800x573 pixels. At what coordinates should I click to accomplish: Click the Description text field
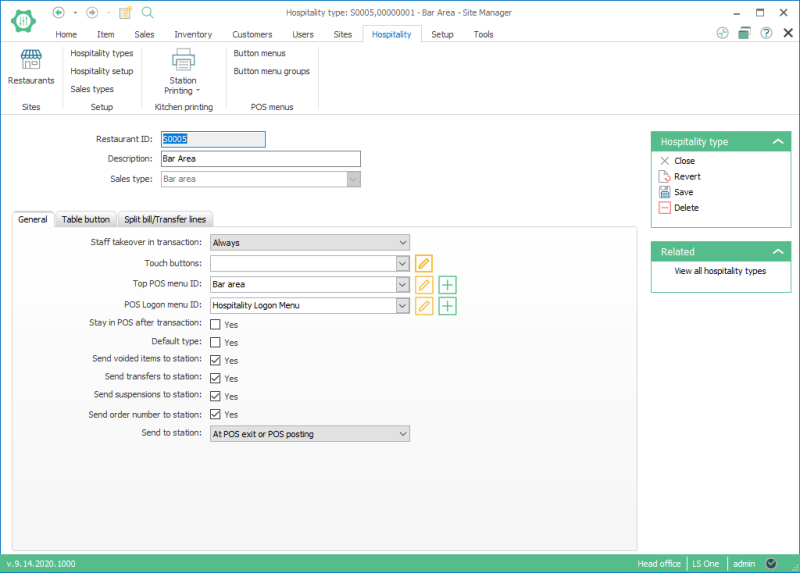261,159
